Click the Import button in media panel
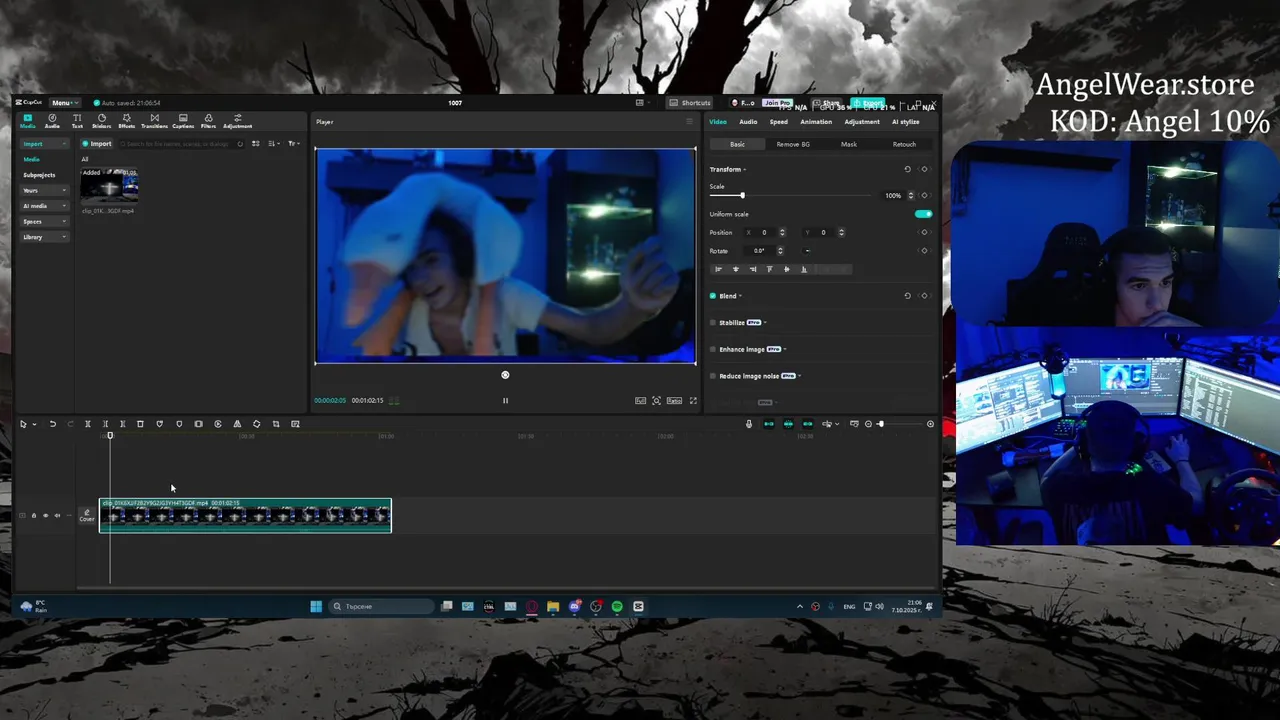The image size is (1280, 720). [x=98, y=144]
